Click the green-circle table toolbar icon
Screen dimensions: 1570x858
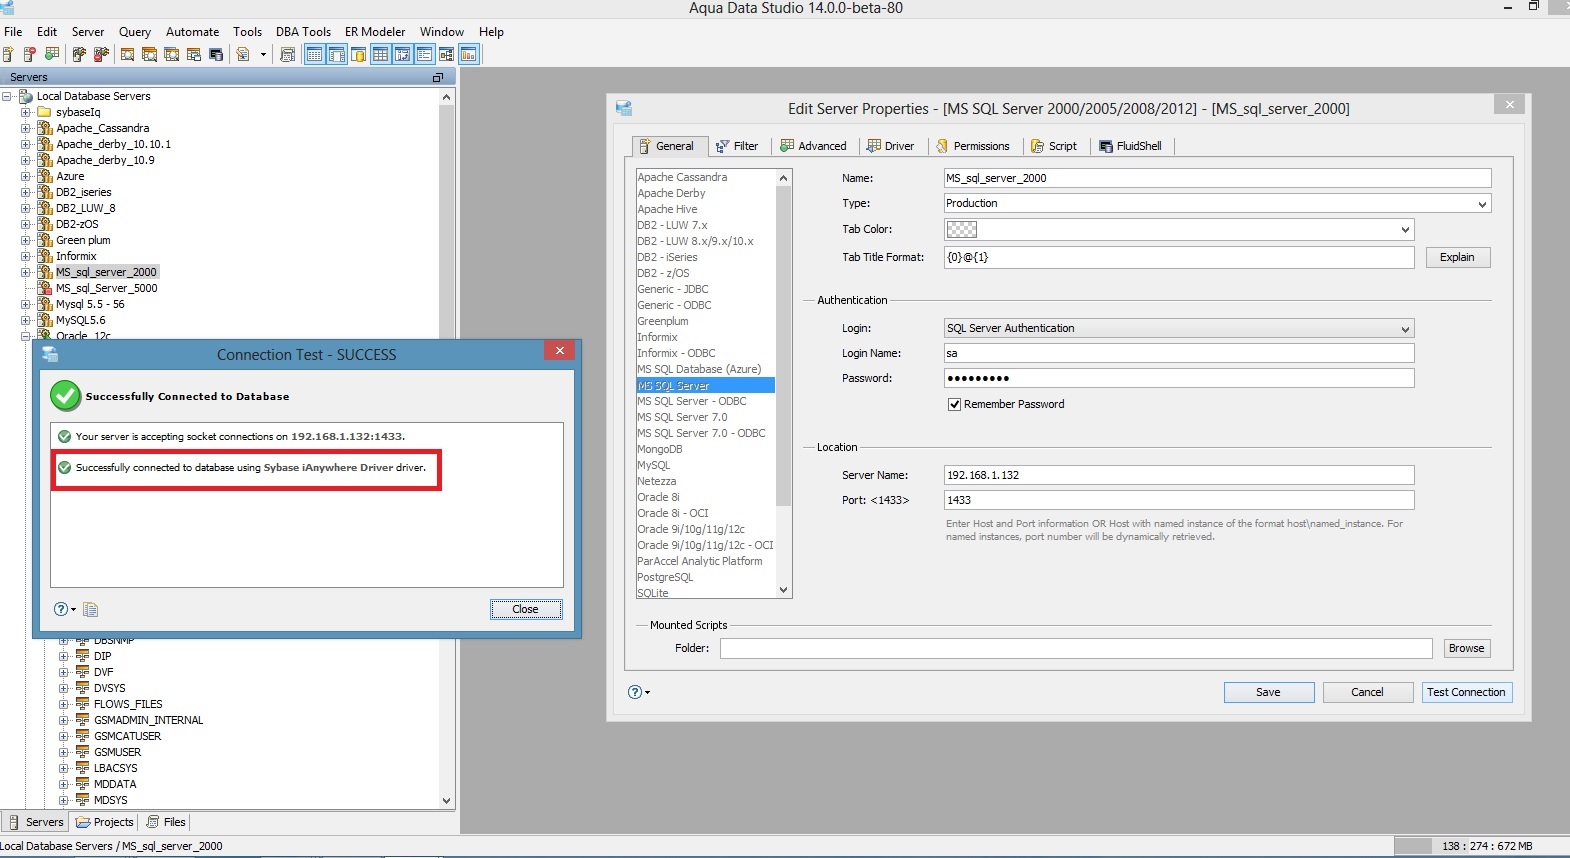[x=52, y=54]
